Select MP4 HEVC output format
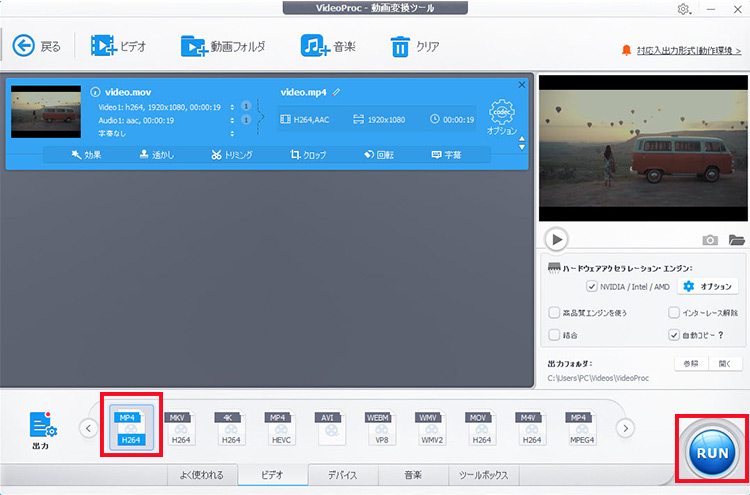The height and width of the screenshot is (495, 750). (281, 428)
